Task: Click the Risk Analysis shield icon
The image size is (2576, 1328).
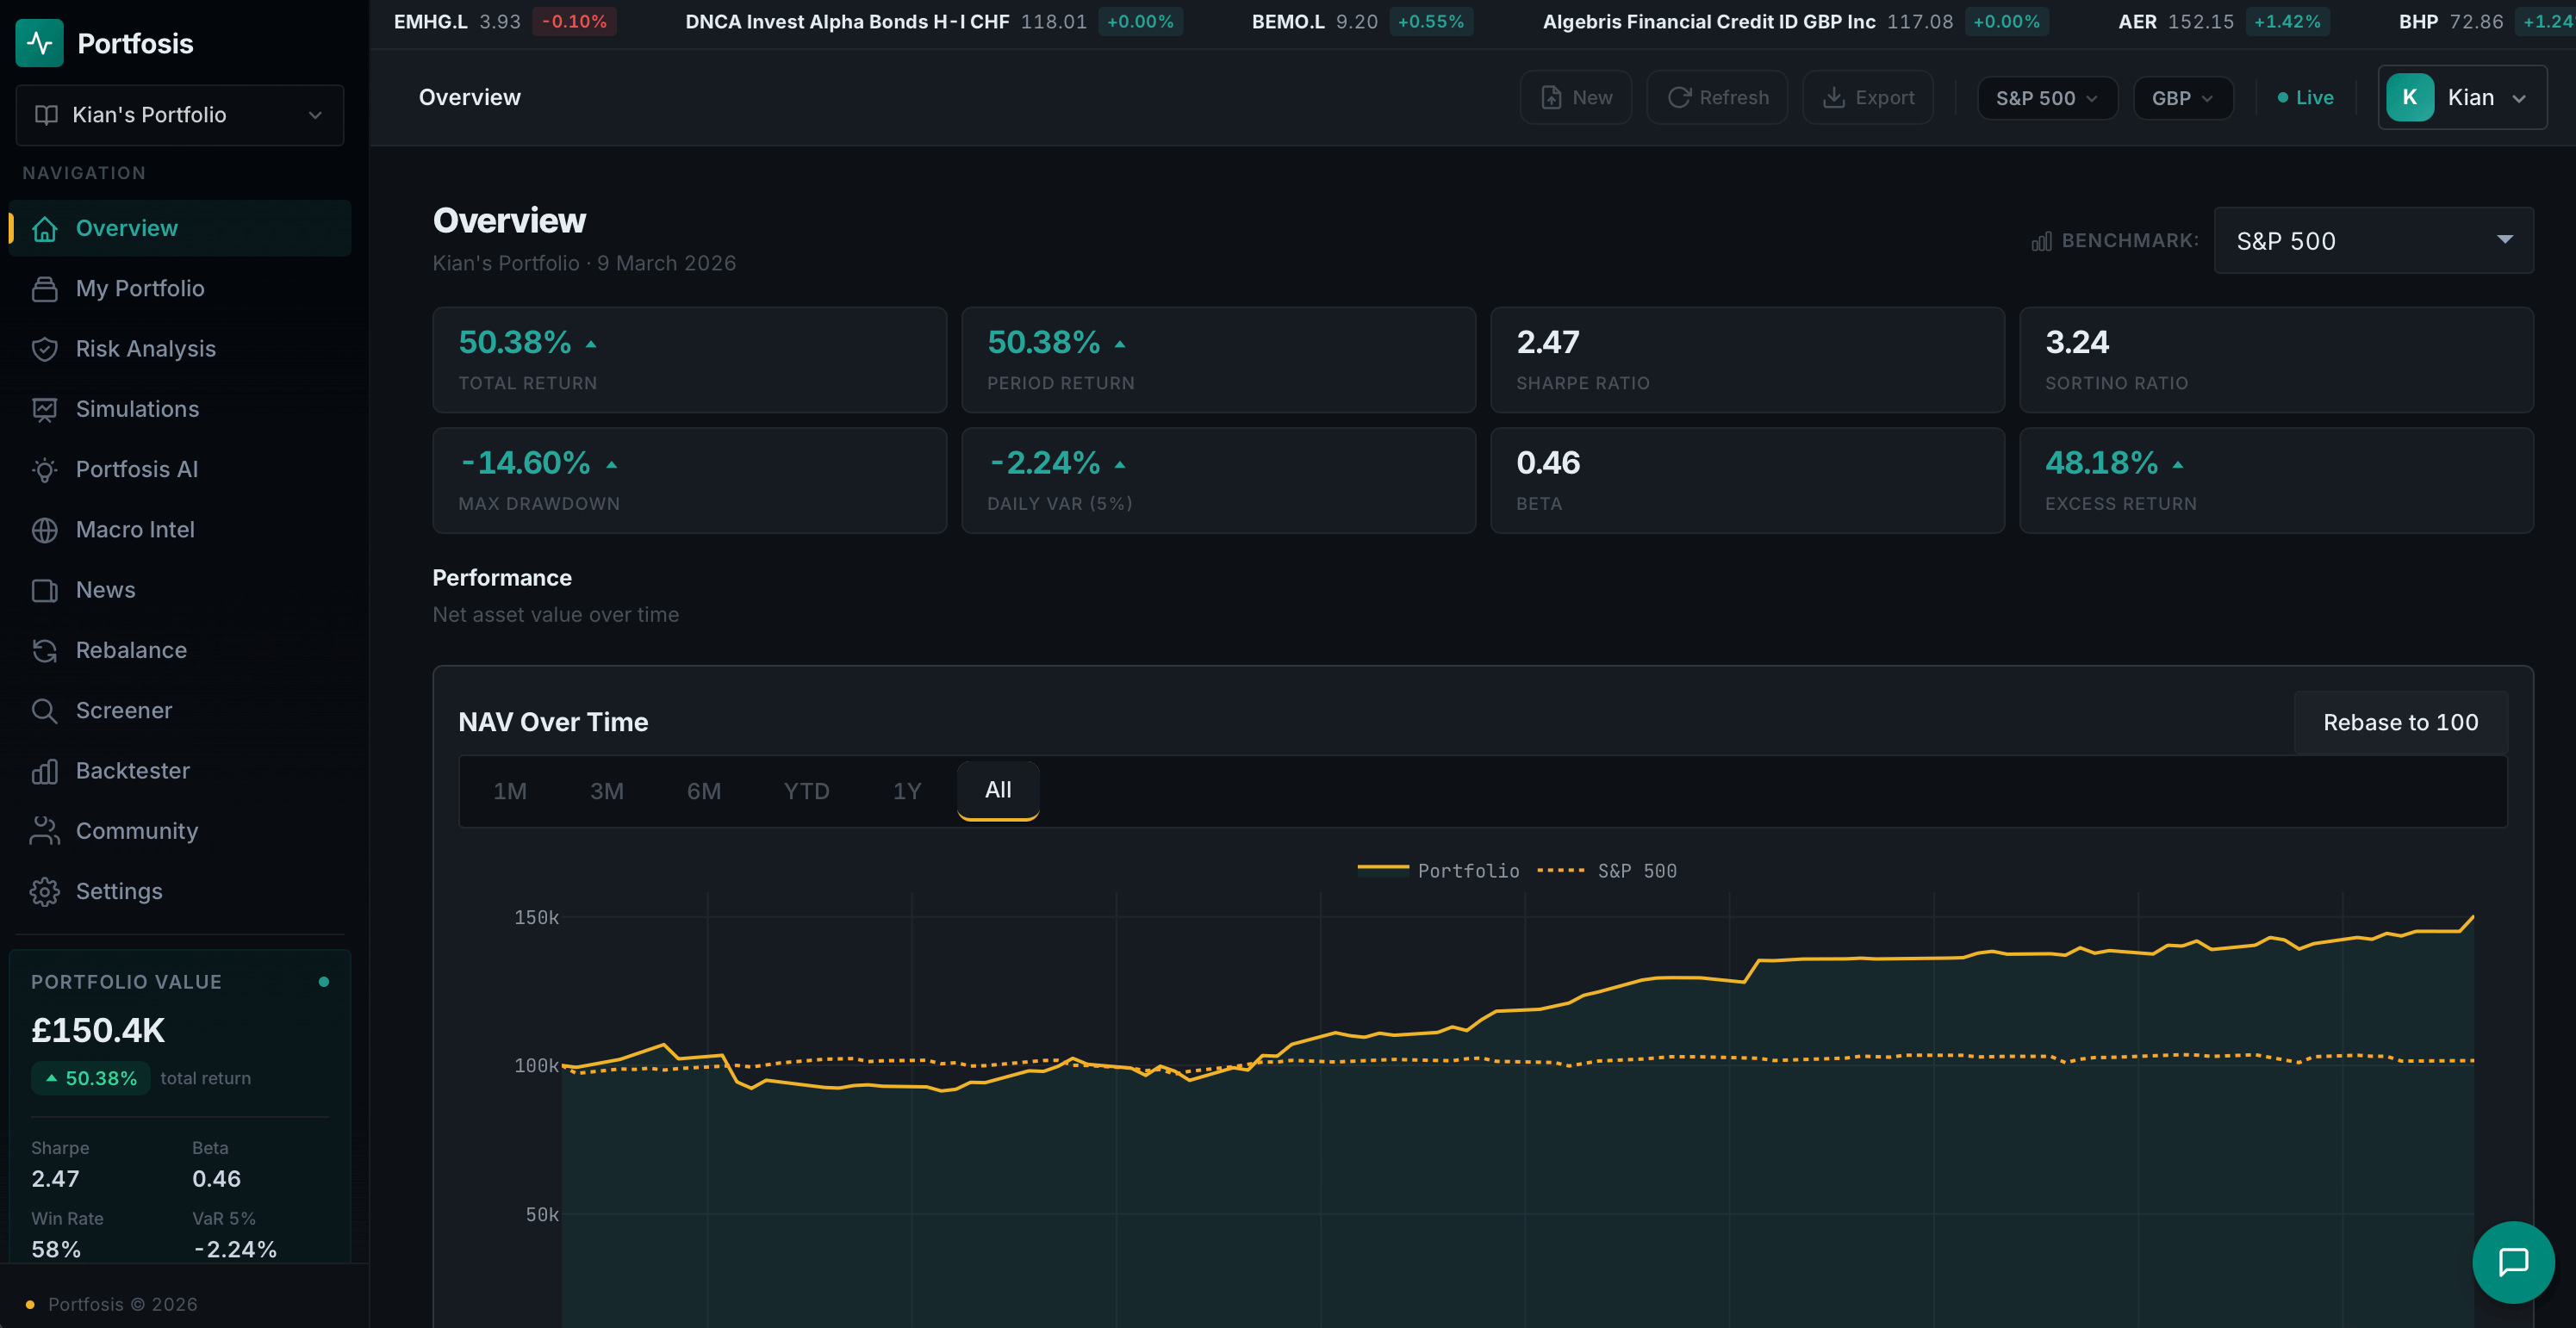Action: click(44, 349)
